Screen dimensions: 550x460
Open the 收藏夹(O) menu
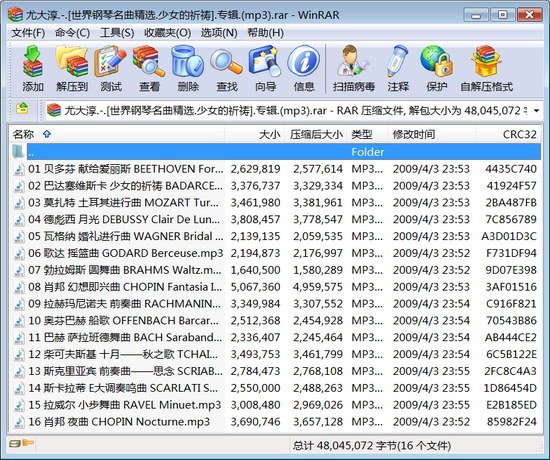[168, 33]
